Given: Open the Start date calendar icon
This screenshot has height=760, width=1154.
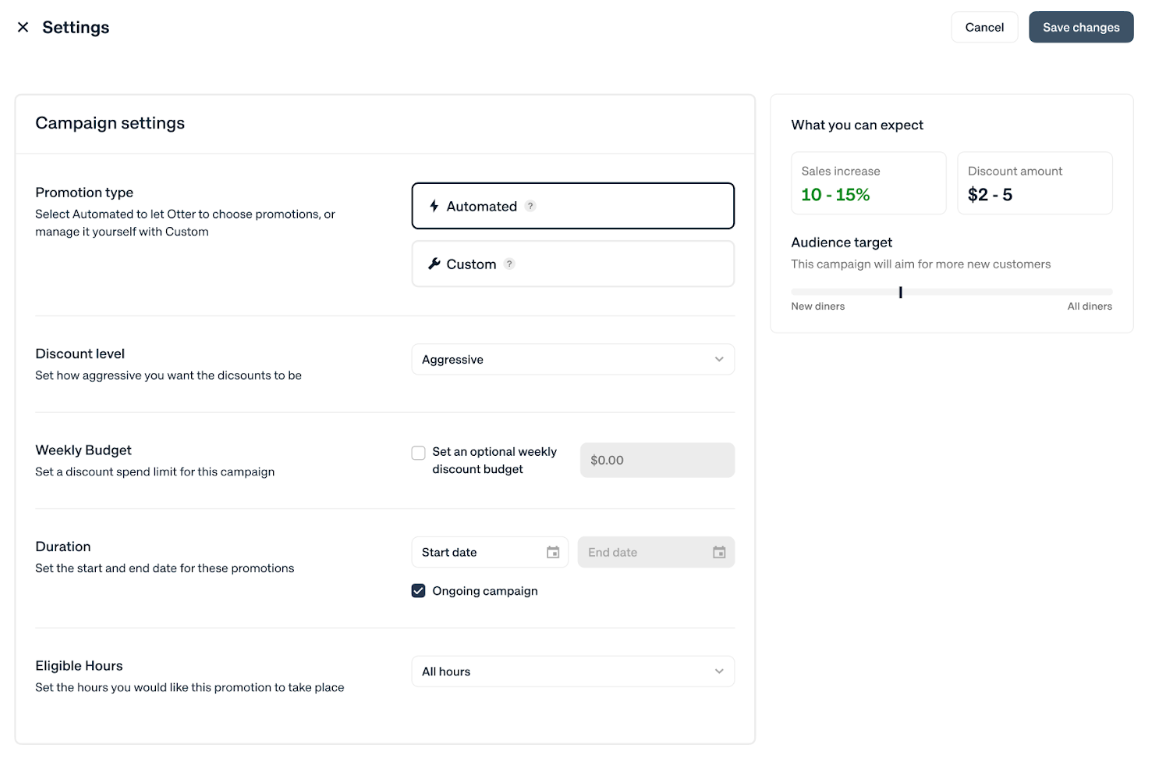Looking at the screenshot, I should [553, 553].
